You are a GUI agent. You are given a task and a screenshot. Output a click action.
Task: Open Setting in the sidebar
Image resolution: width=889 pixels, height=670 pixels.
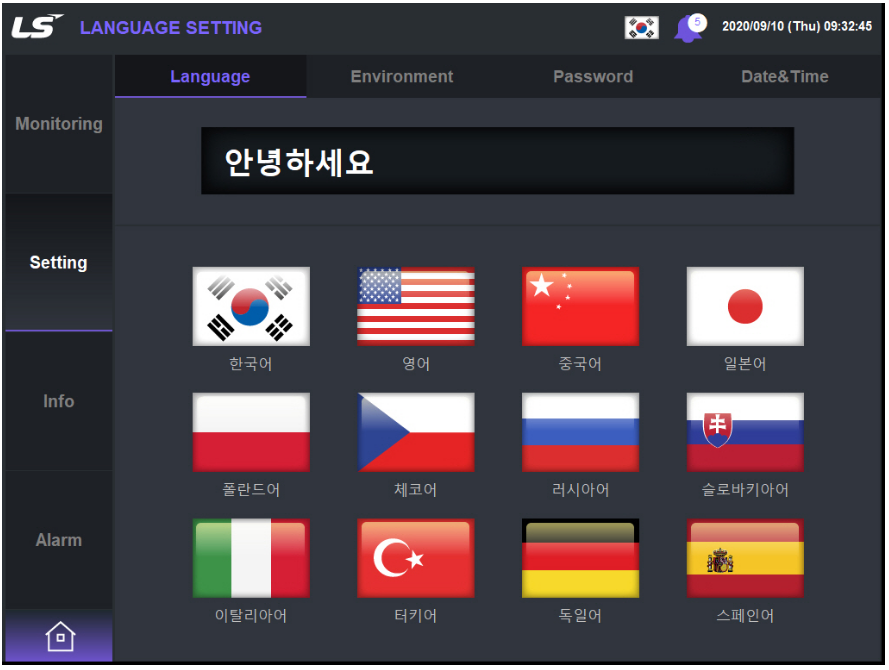pyautogui.click(x=59, y=262)
